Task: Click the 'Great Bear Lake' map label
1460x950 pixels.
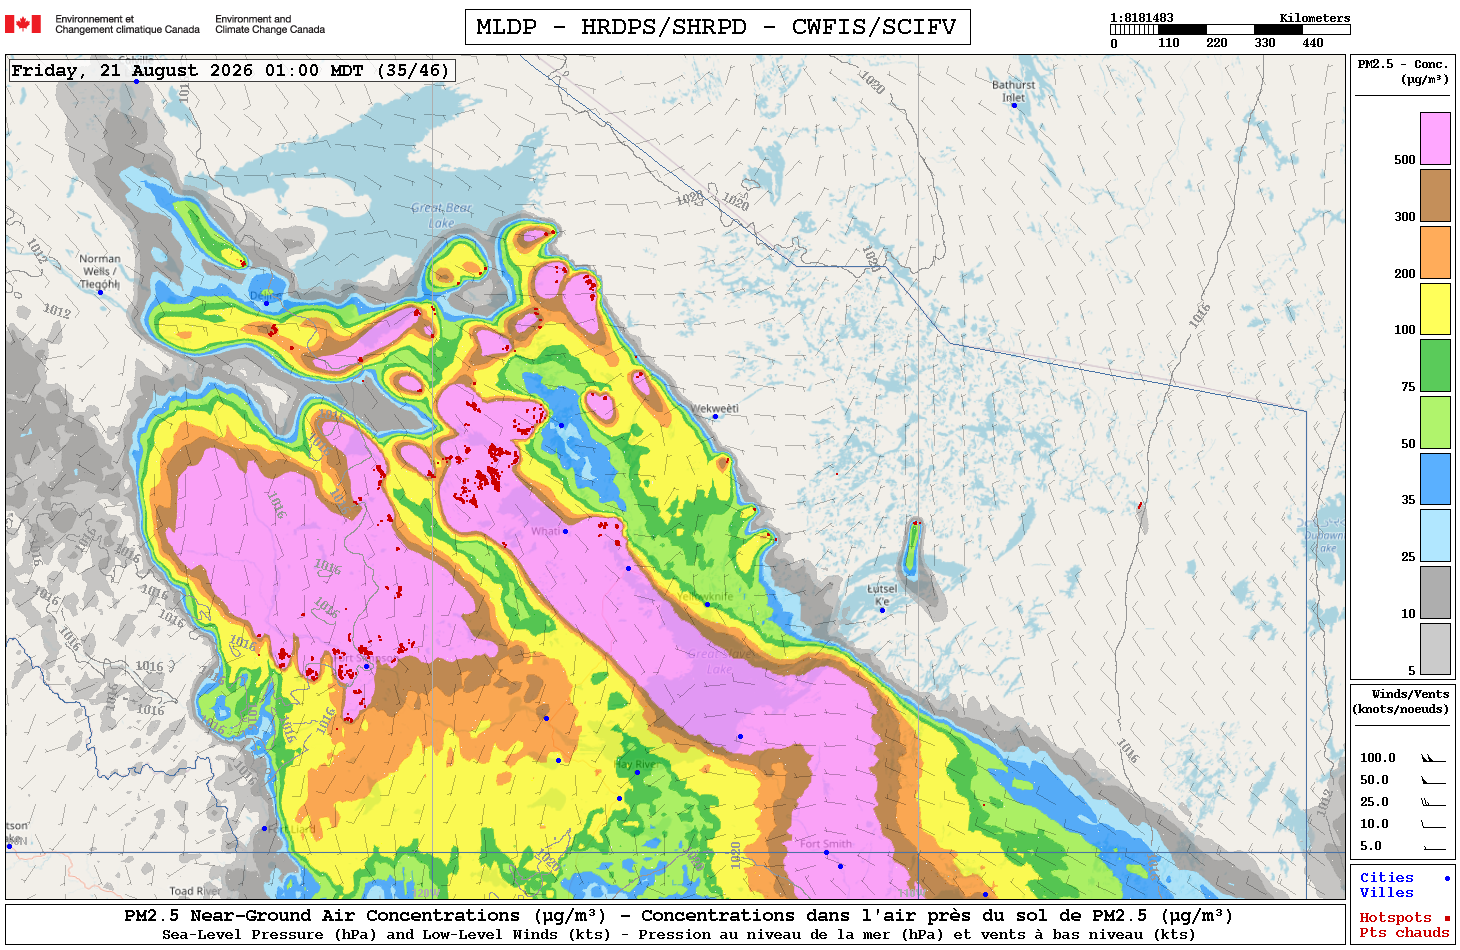Action: pyautogui.click(x=441, y=215)
